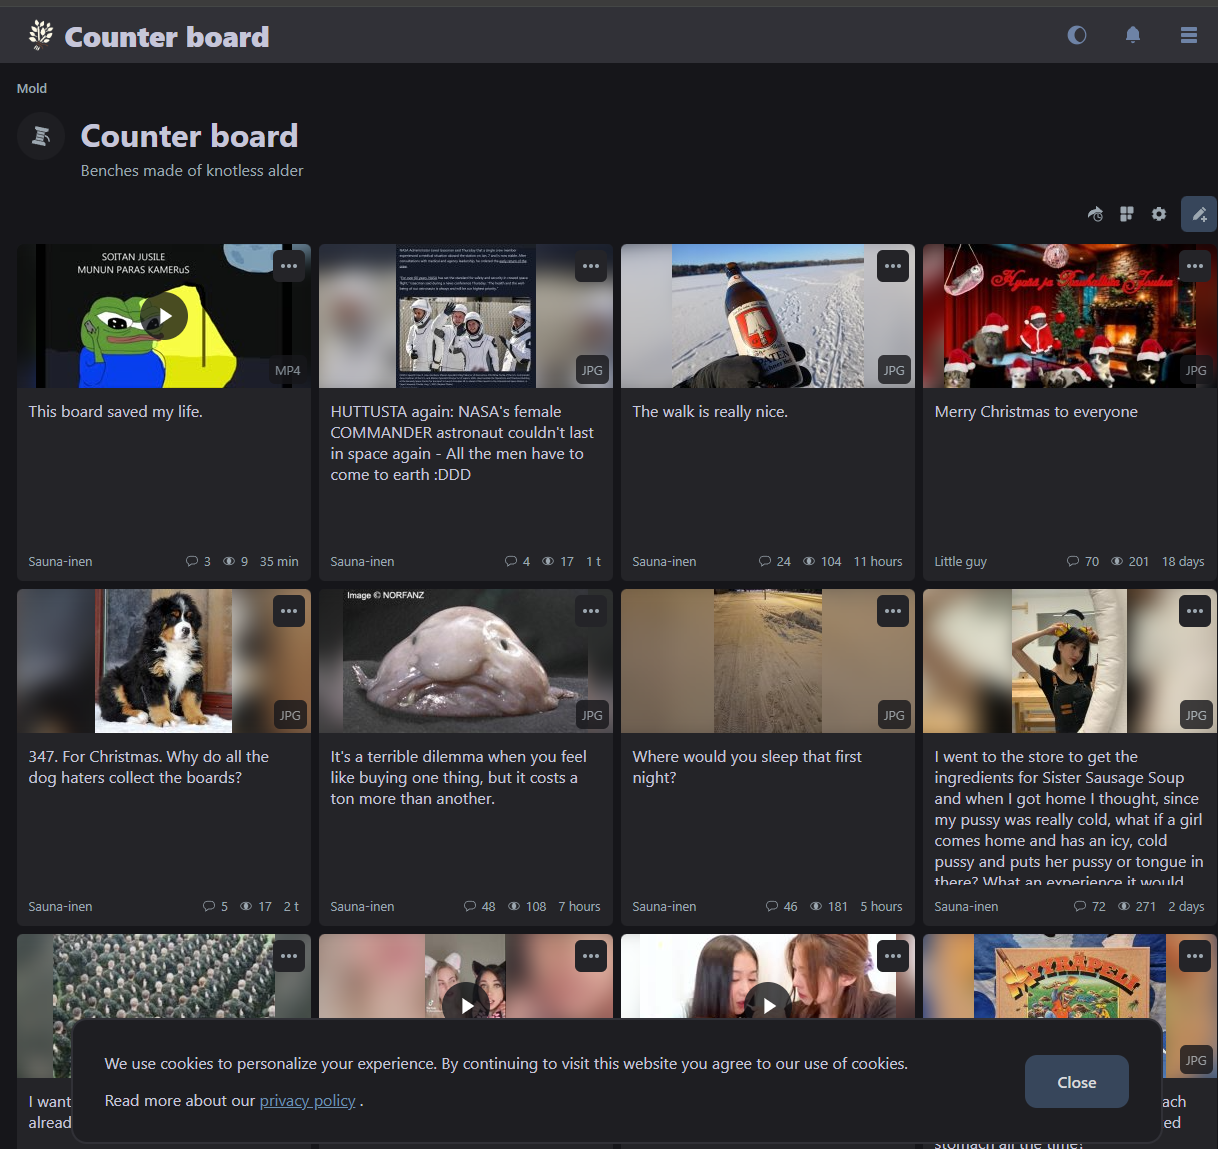This screenshot has width=1218, height=1149.
Task: Click the comment bubble on 'The walk is really nice'
Action: [x=764, y=561]
